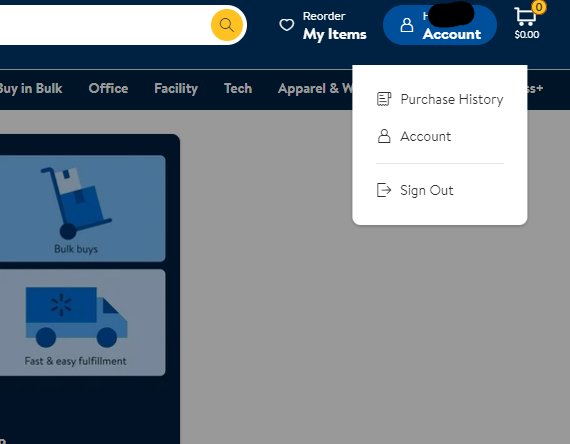The height and width of the screenshot is (444, 570).
Task: Click the yellow search magnifier button
Action: (x=227, y=25)
